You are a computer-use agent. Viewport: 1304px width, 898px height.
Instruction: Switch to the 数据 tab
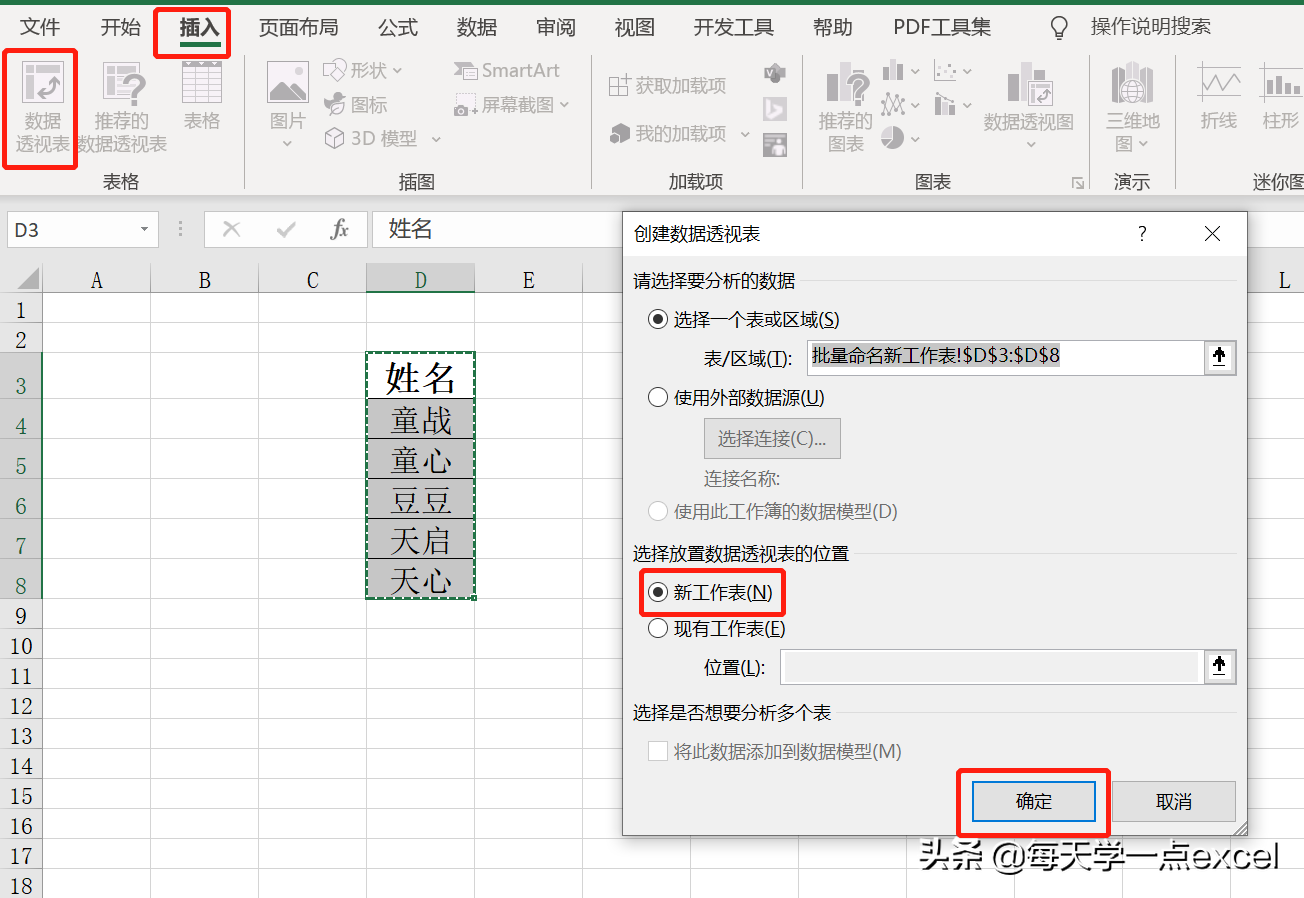(x=477, y=27)
